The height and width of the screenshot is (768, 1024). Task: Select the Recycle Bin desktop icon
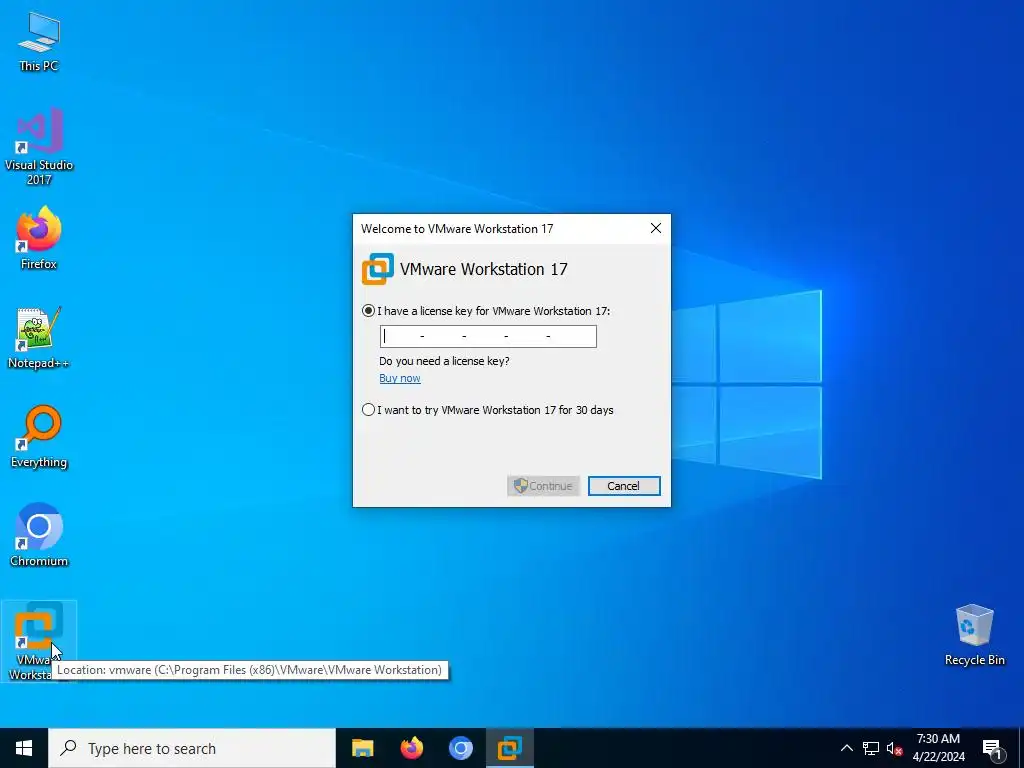[974, 635]
